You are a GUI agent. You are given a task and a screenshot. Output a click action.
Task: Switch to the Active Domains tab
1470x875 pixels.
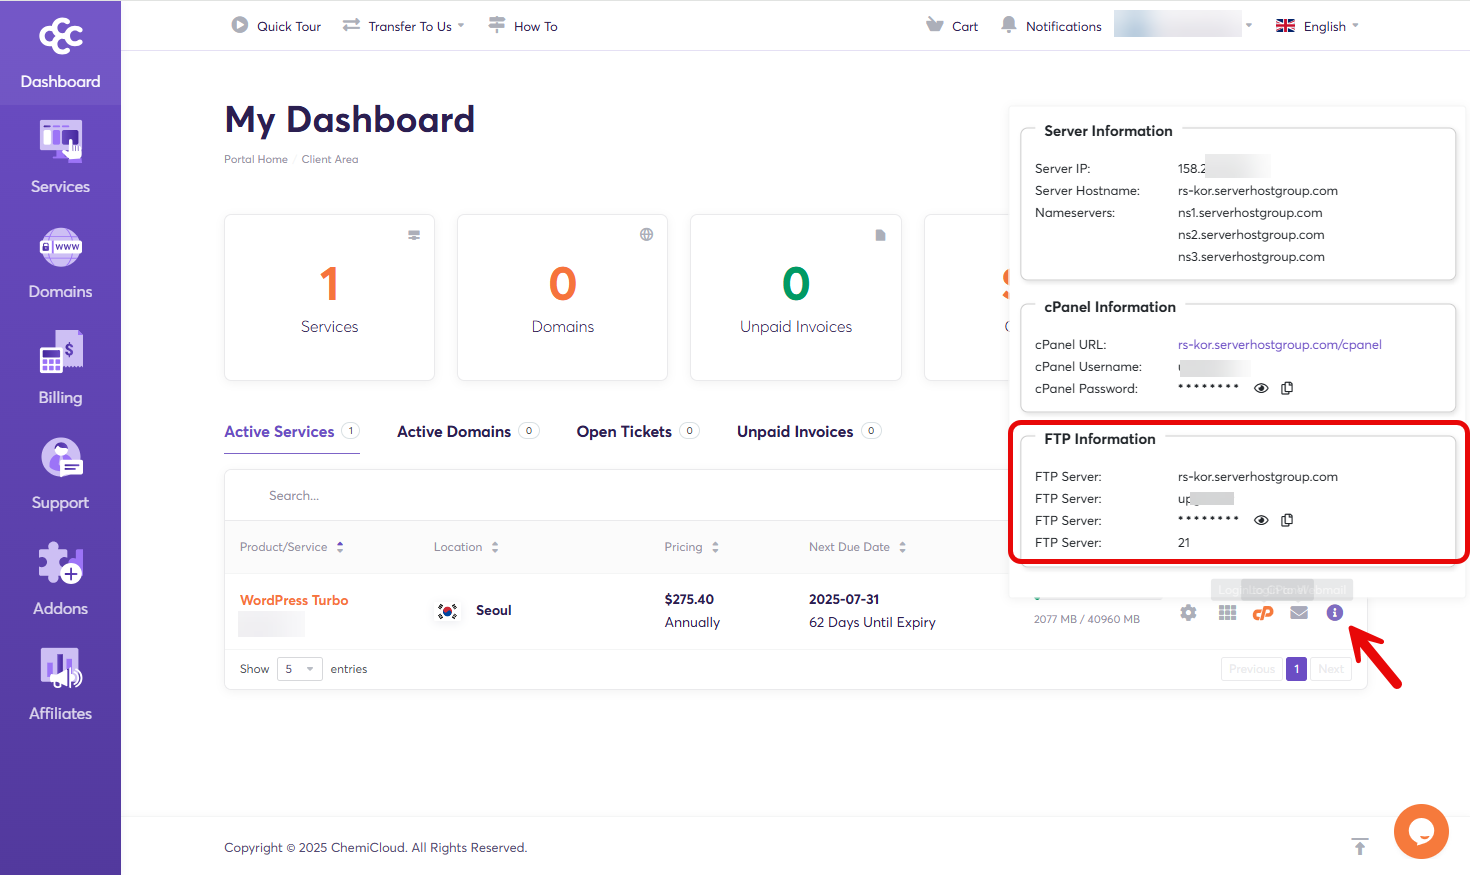point(468,432)
